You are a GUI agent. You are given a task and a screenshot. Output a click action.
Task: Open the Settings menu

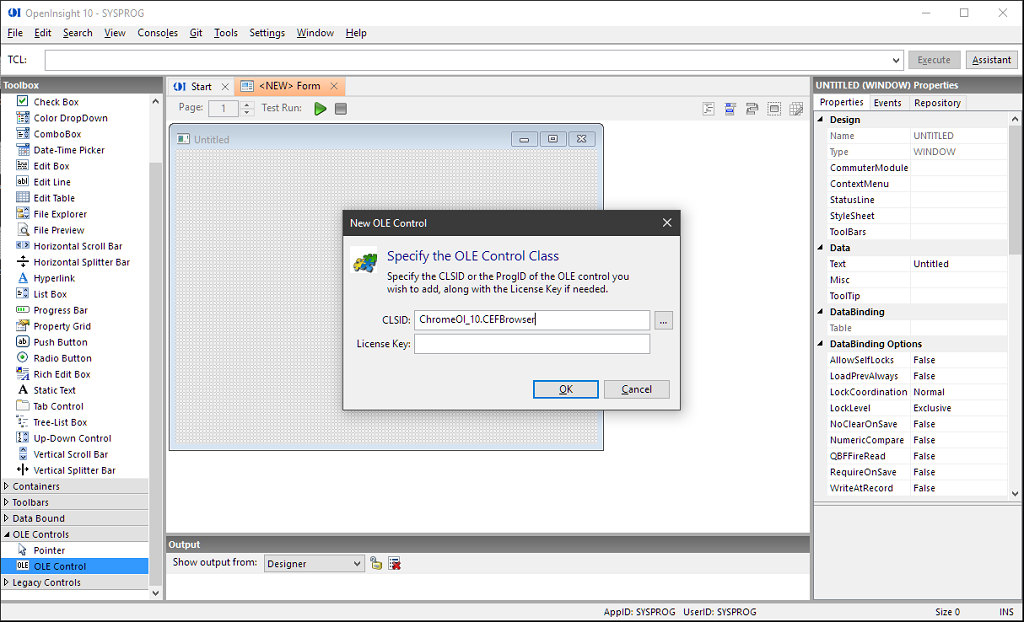click(267, 33)
